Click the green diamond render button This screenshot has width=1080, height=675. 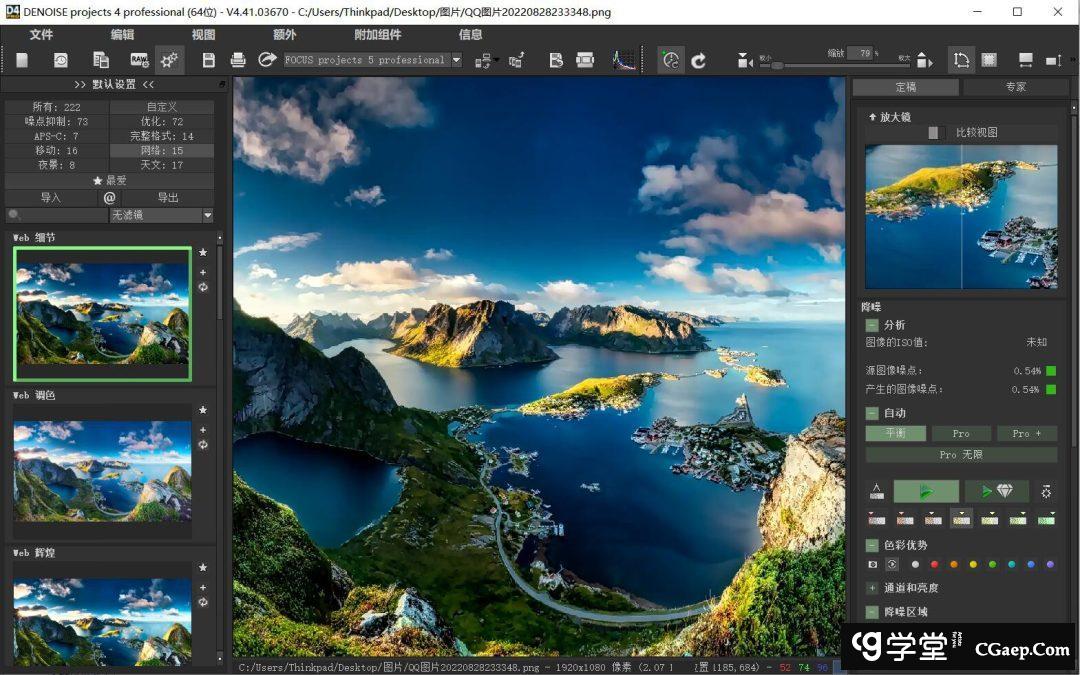click(997, 491)
